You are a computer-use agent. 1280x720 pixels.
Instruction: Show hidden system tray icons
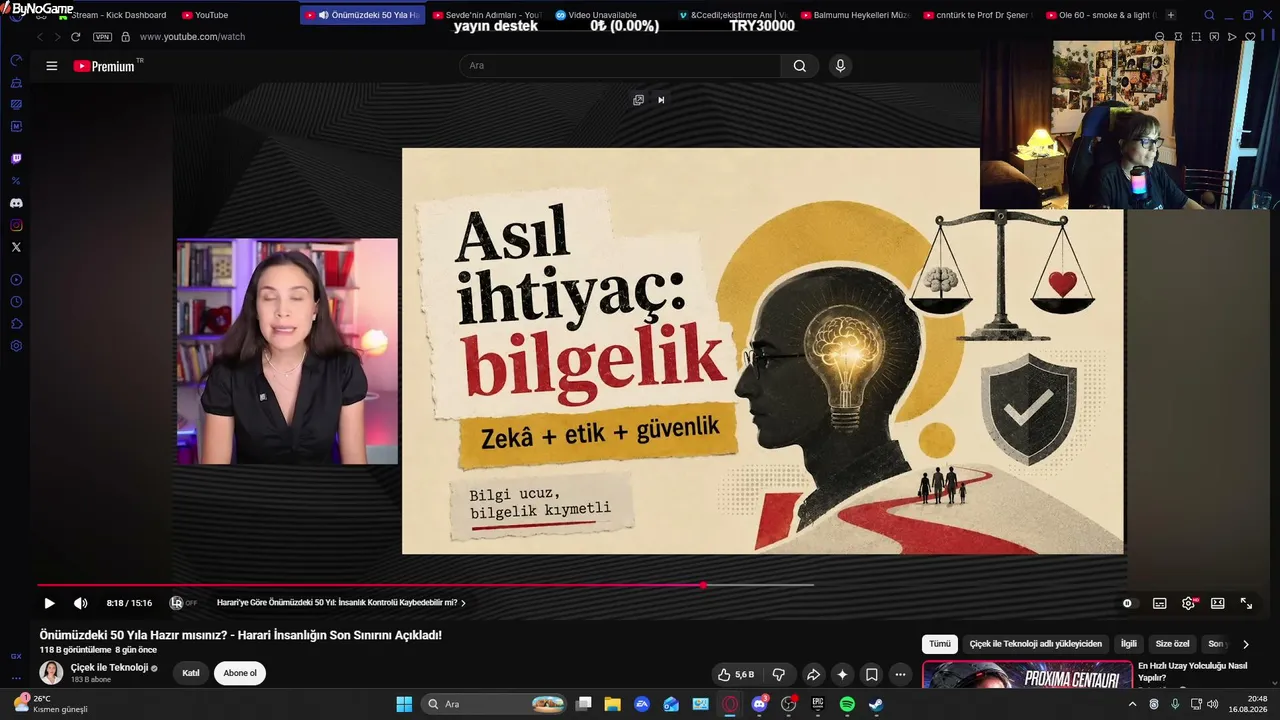click(x=1132, y=704)
